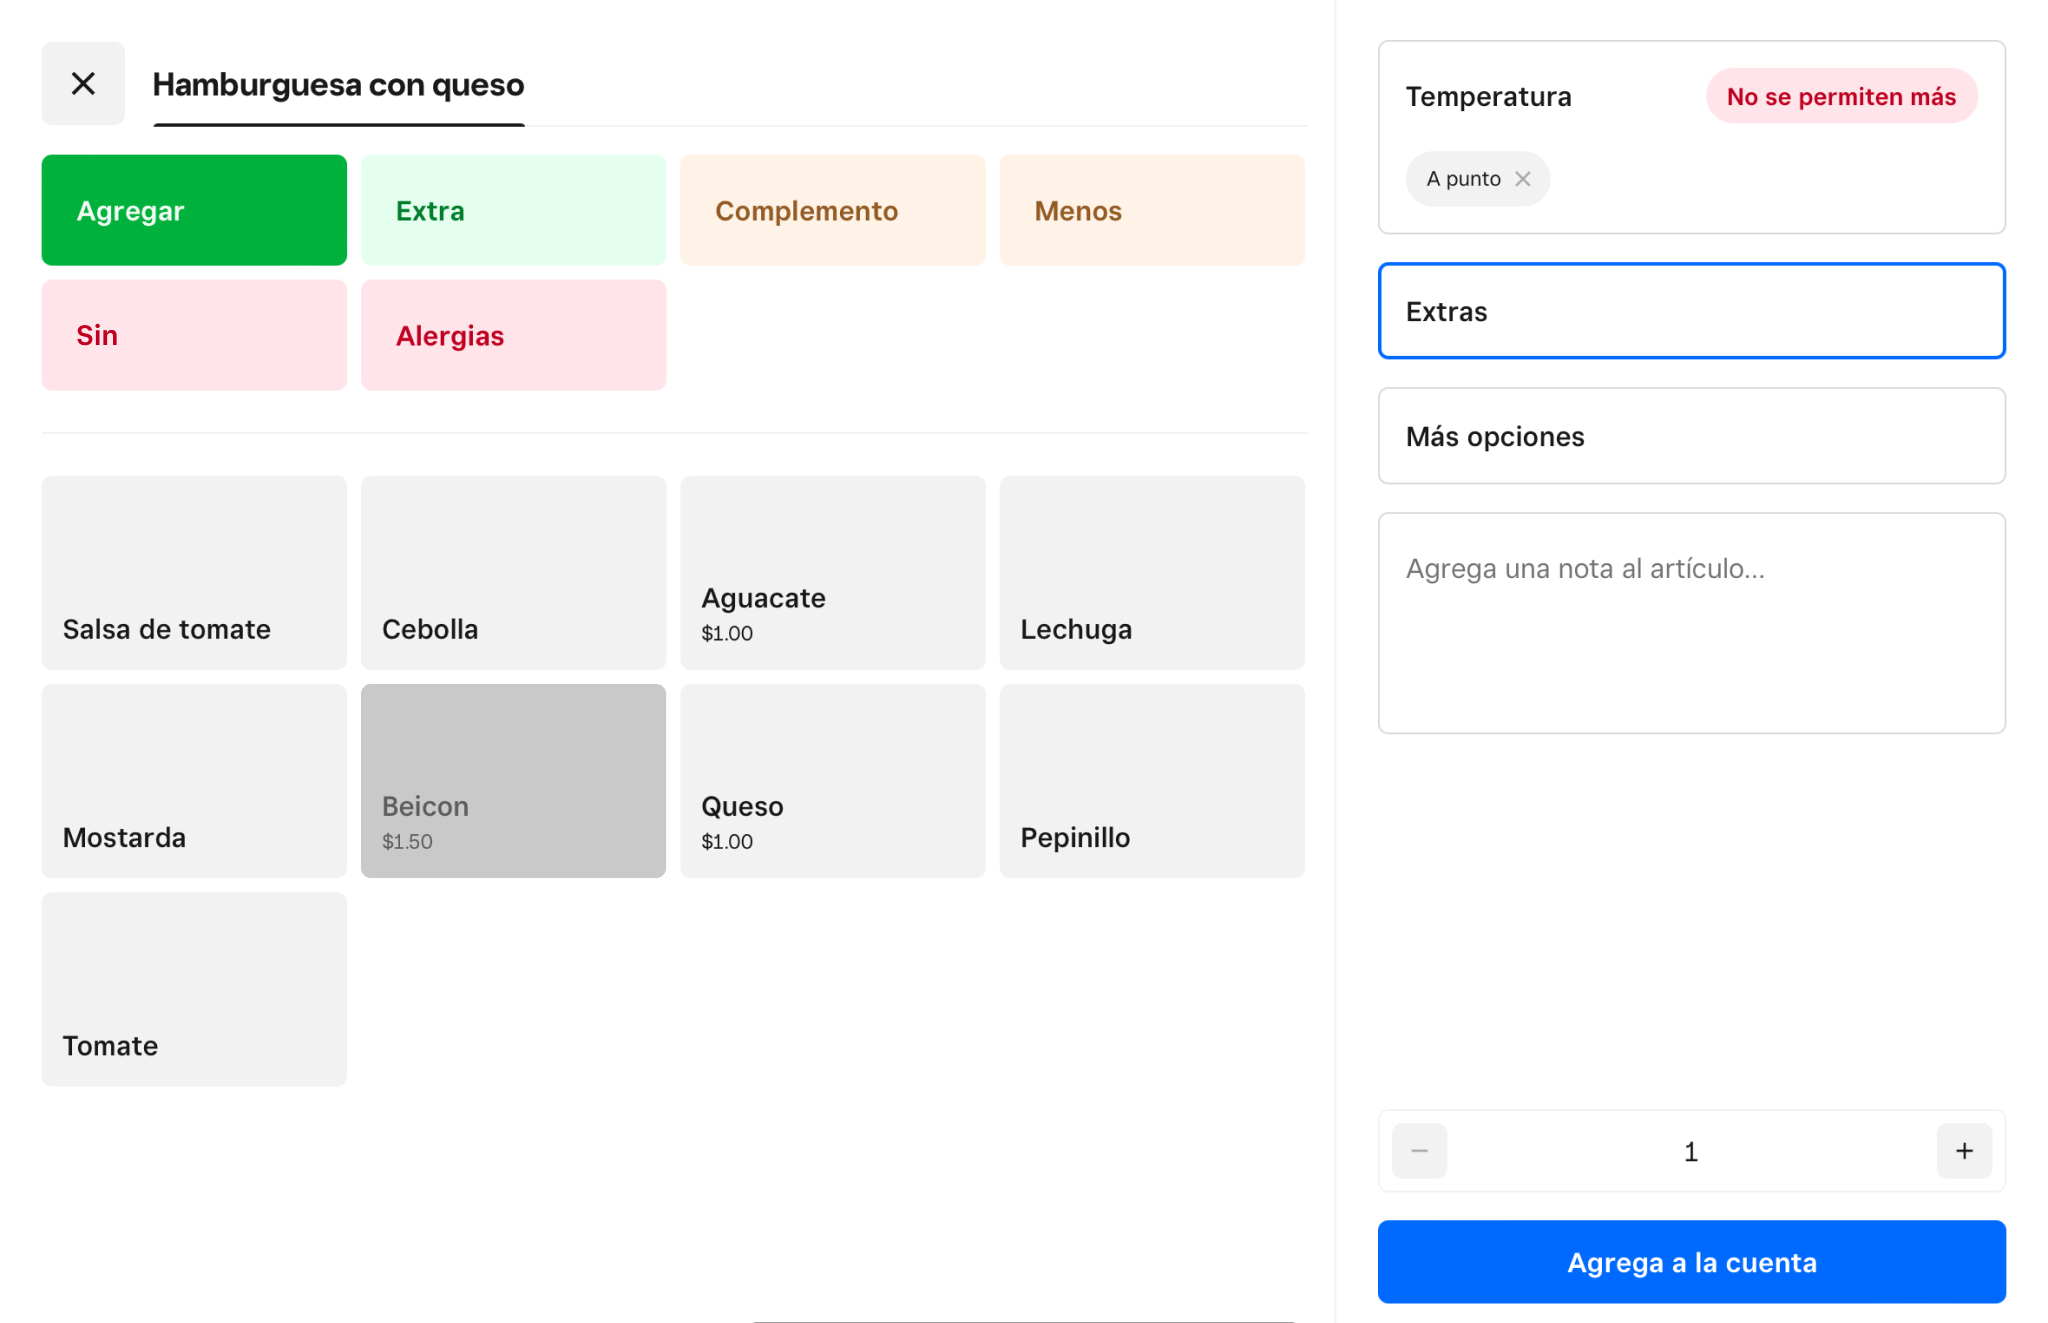Open the Temperatura options group
Screen dimensions: 2048x1323
pos(1489,97)
